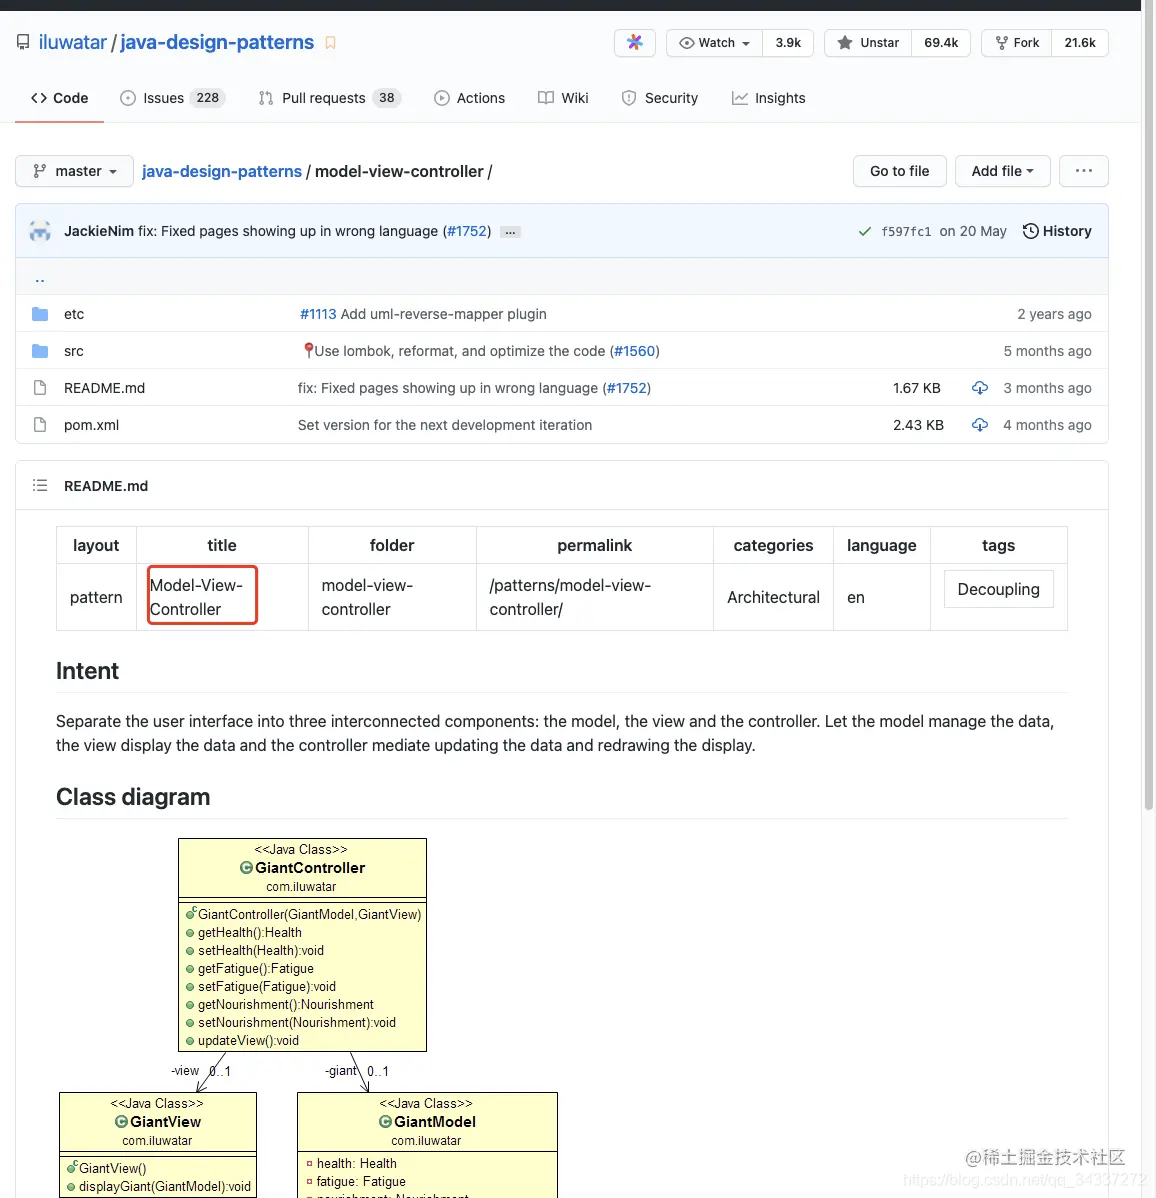Fork the repository
The width and height of the screenshot is (1156, 1198).
coord(1017,43)
